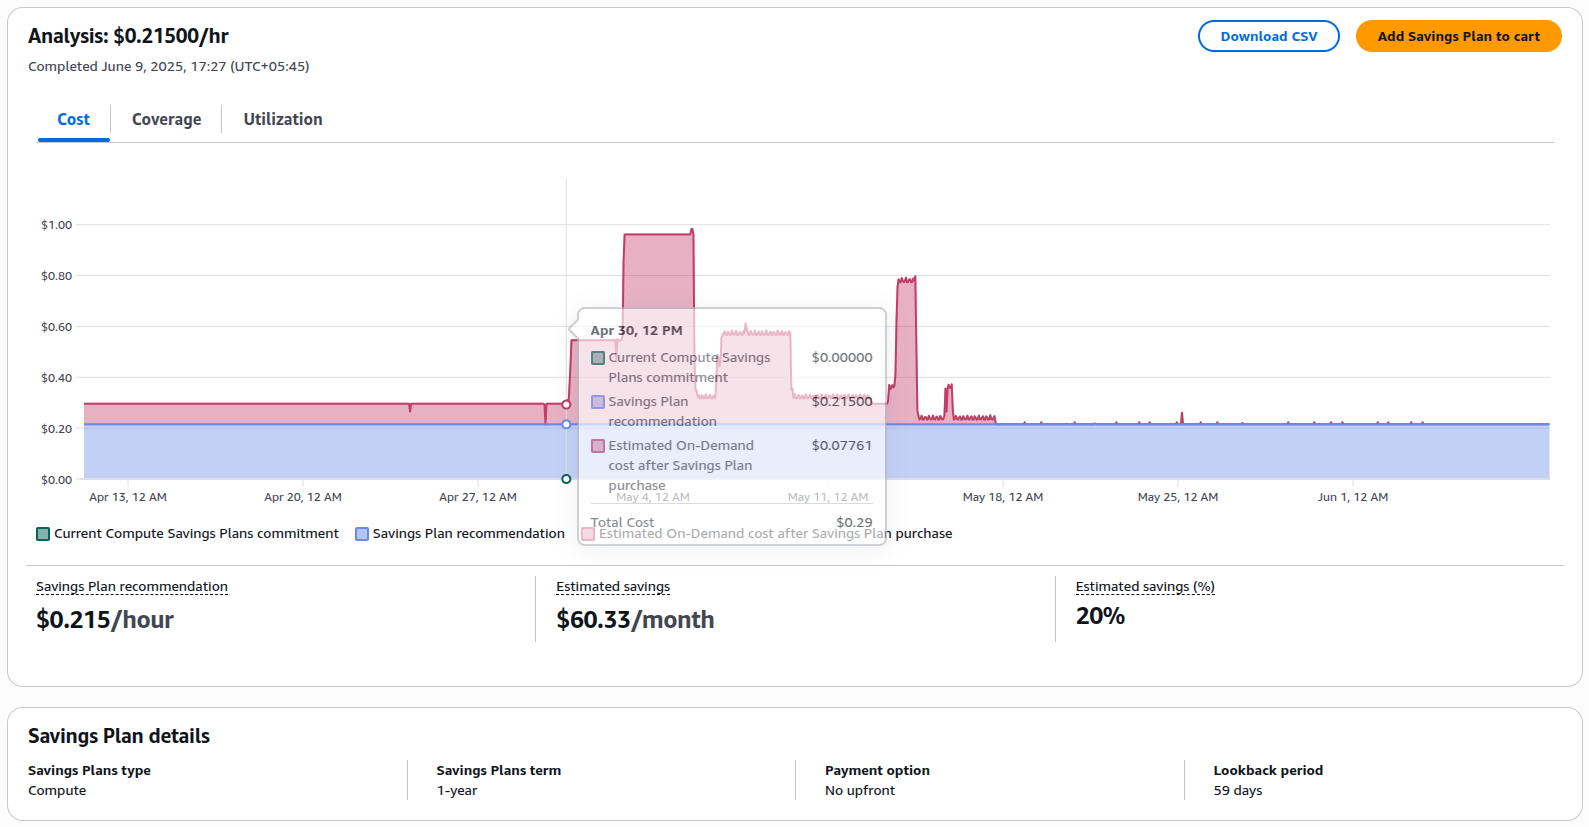Click the blue hover marker on the recommendation line
This screenshot has height=827, width=1589.
566,424
